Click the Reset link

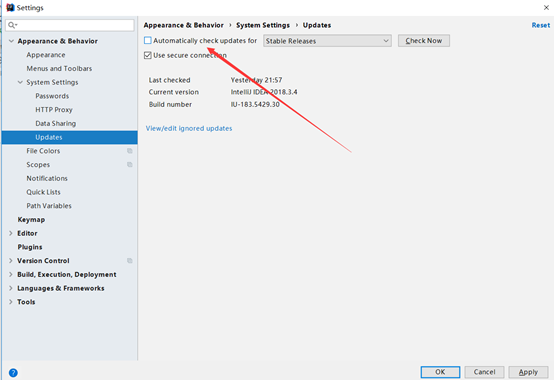pyautogui.click(x=541, y=25)
